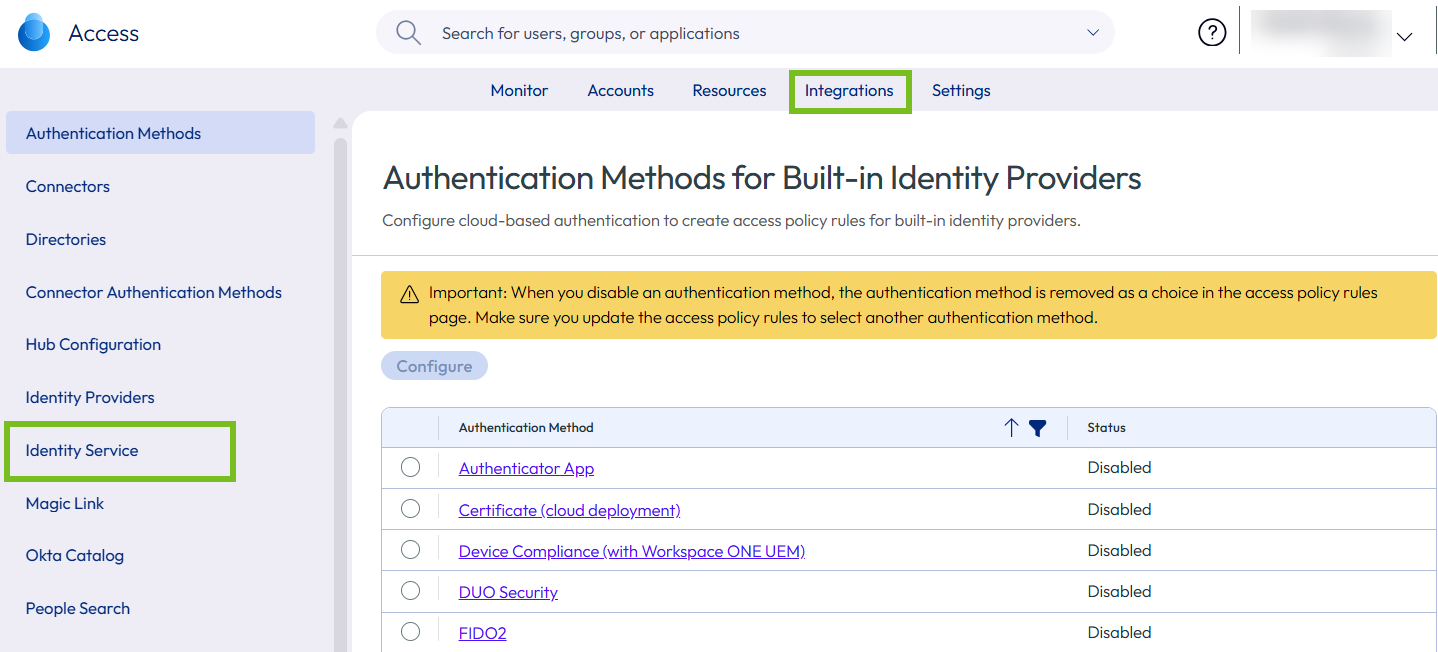
Task: Expand the user account dropdown chevron
Action: [x=1404, y=37]
